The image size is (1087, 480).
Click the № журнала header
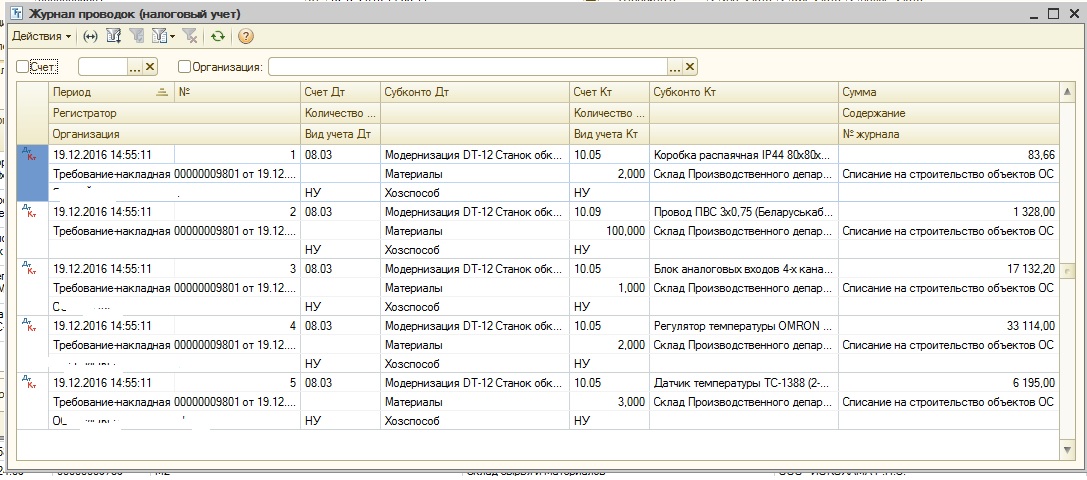(949, 134)
